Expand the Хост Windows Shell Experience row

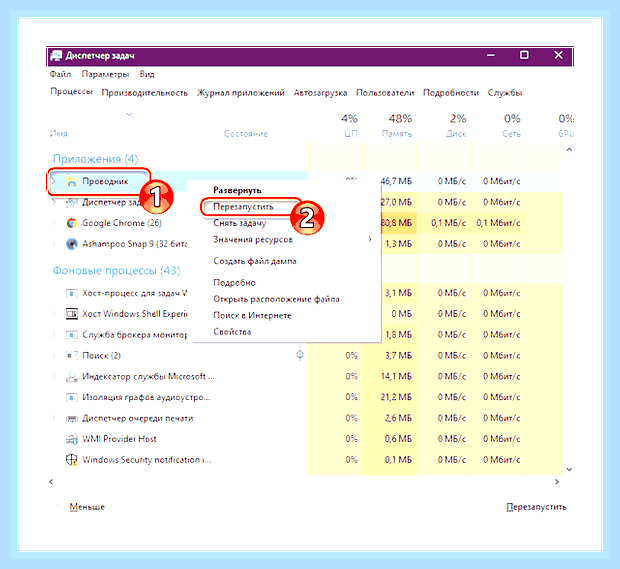tap(54, 314)
